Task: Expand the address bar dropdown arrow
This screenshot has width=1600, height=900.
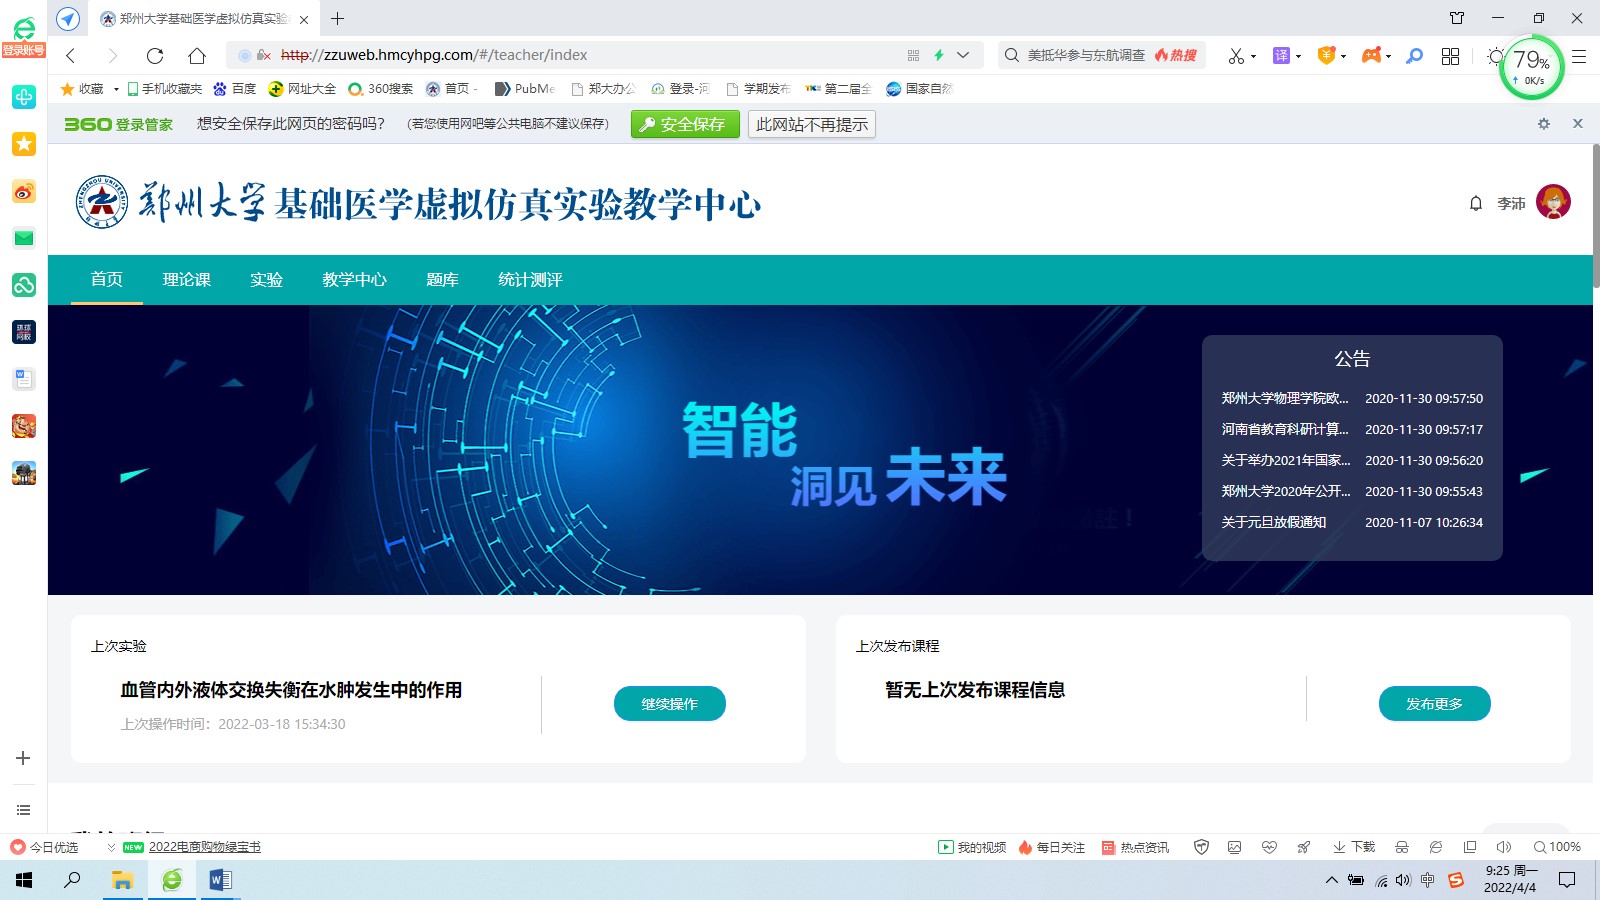Action: point(963,56)
